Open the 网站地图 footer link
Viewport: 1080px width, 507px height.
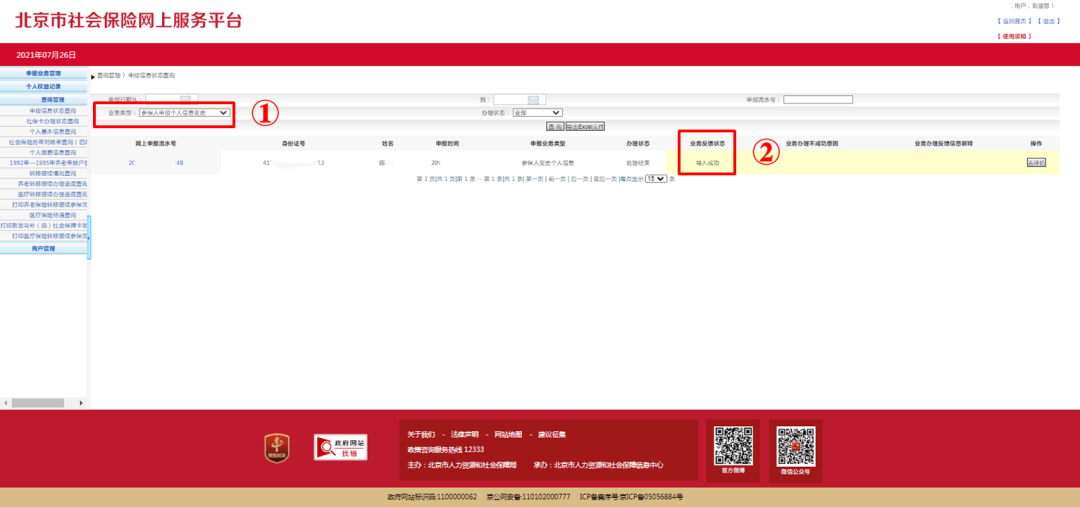508,435
